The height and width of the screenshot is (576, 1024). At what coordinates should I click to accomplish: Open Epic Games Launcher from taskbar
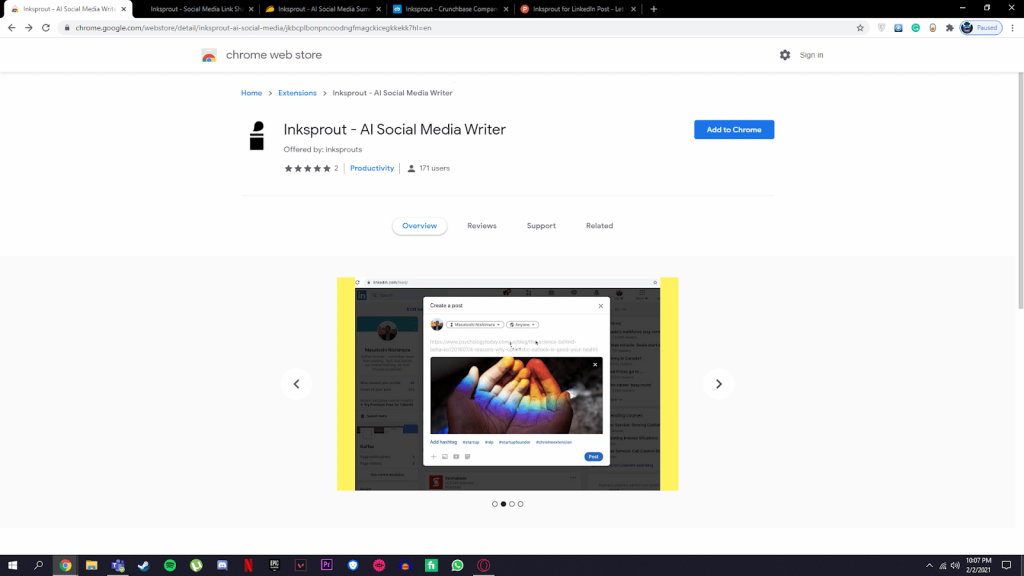tap(274, 566)
